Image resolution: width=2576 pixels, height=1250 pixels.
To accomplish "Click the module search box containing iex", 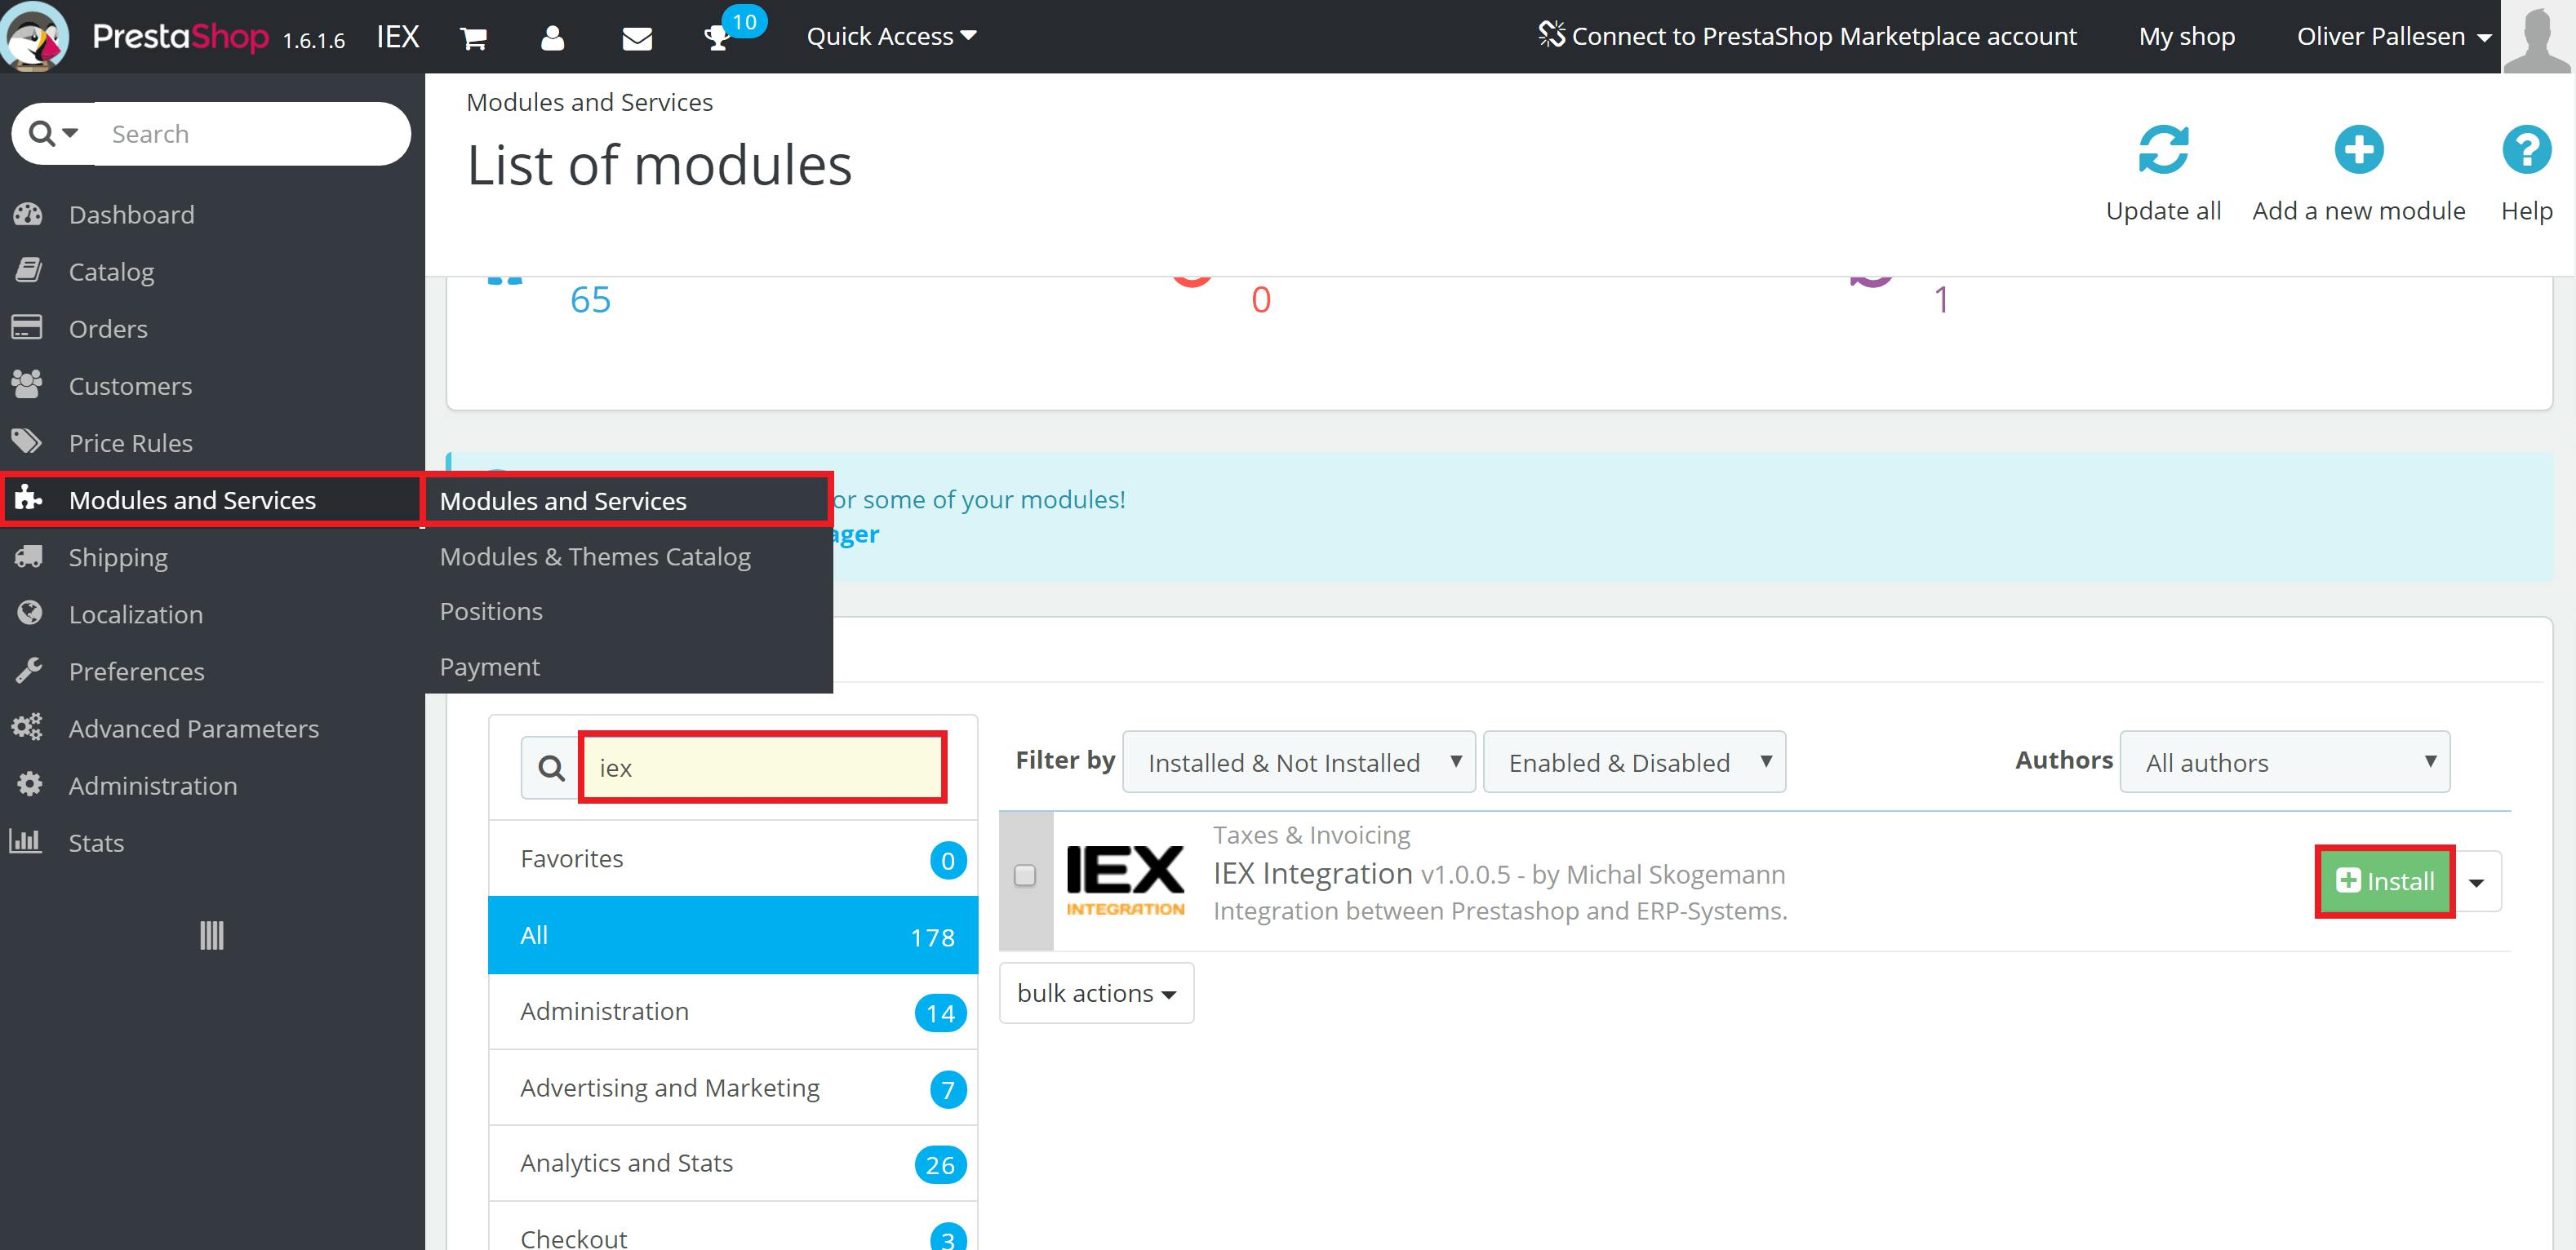I will pyautogui.click(x=763, y=768).
